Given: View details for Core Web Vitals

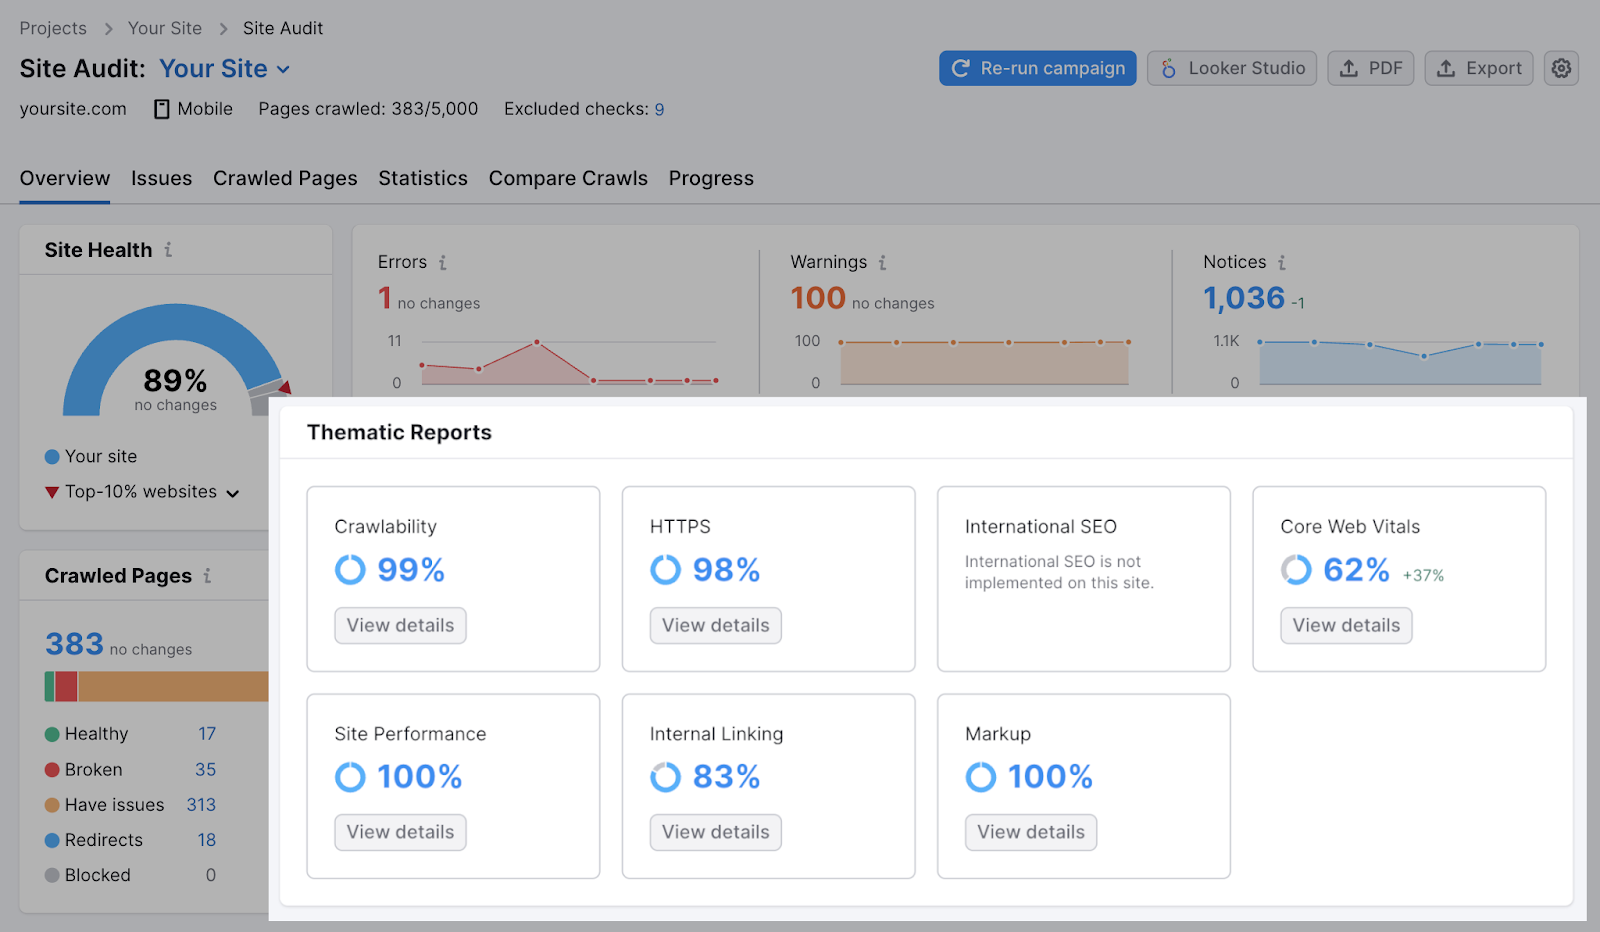Looking at the screenshot, I should tap(1346, 625).
